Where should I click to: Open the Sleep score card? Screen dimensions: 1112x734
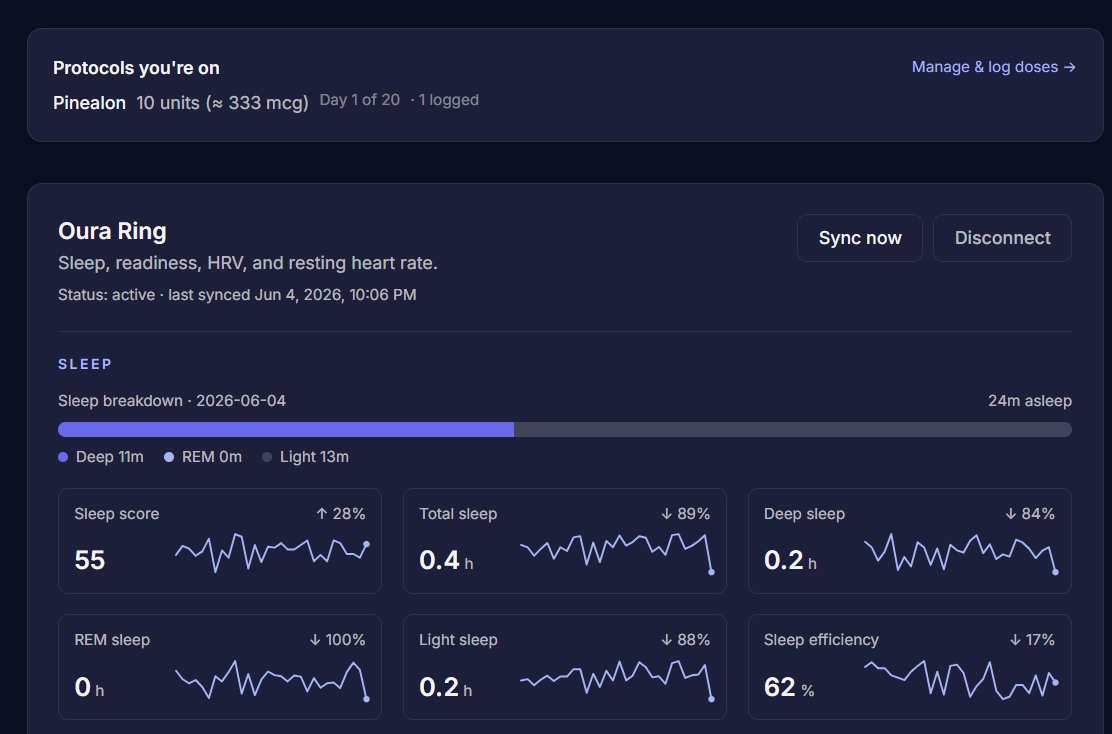tap(220, 540)
